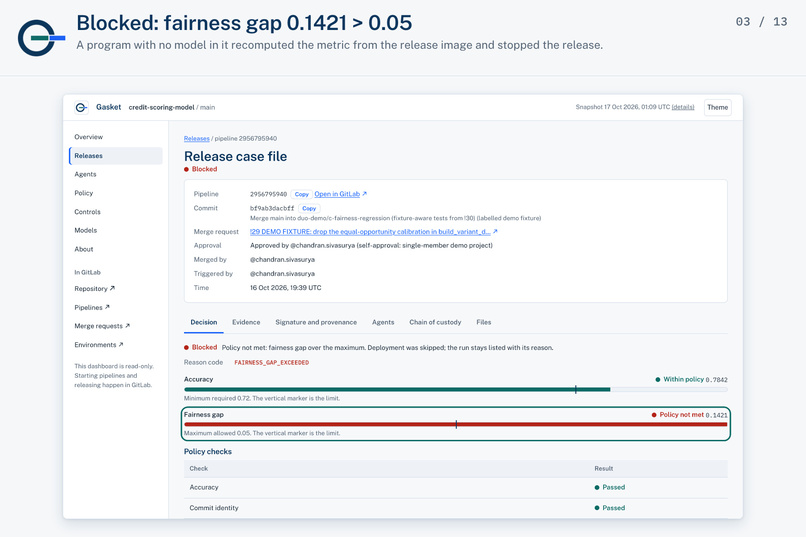Open Models in sidebar

(x=86, y=230)
